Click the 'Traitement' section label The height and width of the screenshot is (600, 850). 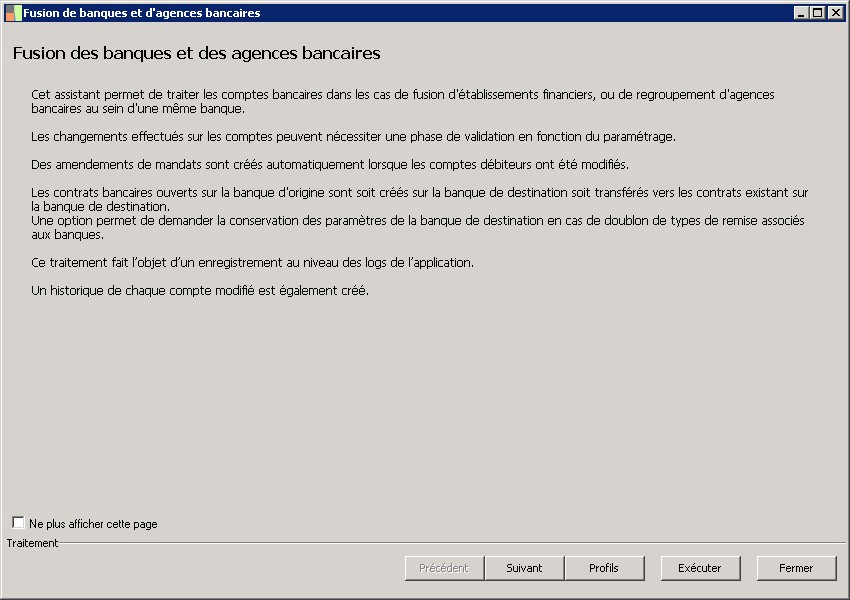[32, 543]
